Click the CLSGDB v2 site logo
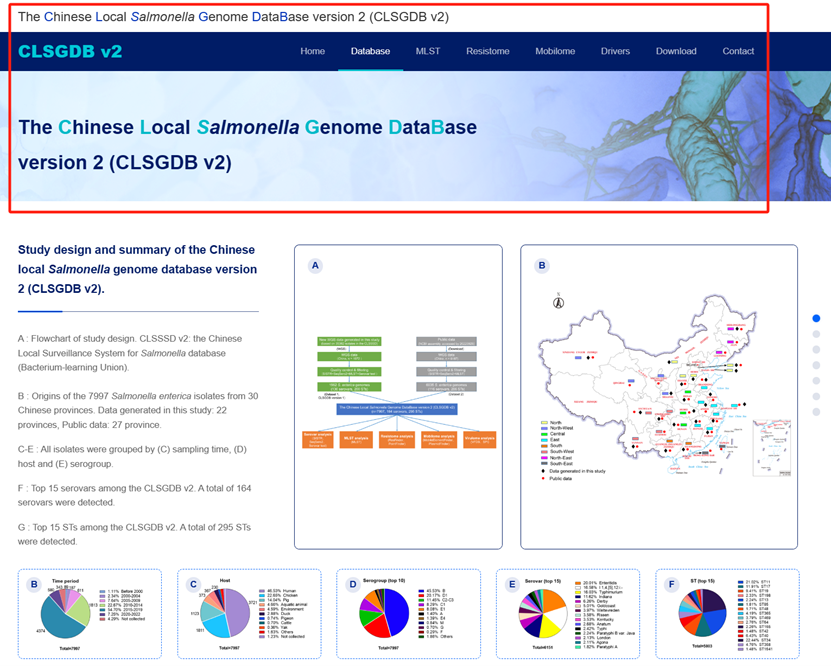Image resolution: width=831 pixels, height=666 pixels. [69, 51]
